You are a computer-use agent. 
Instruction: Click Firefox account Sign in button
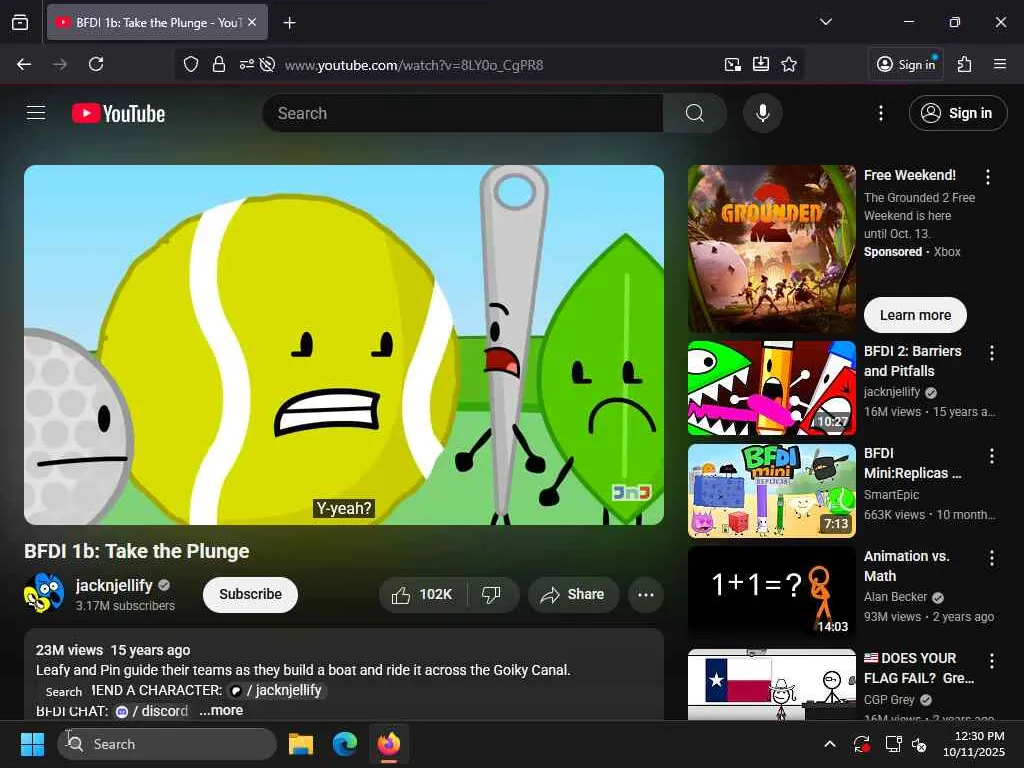906,64
